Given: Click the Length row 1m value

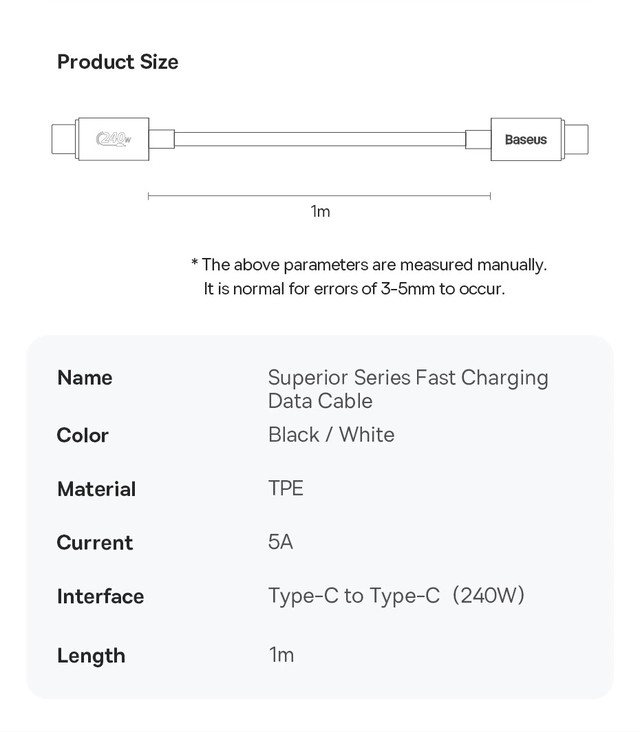Looking at the screenshot, I should coord(281,655).
